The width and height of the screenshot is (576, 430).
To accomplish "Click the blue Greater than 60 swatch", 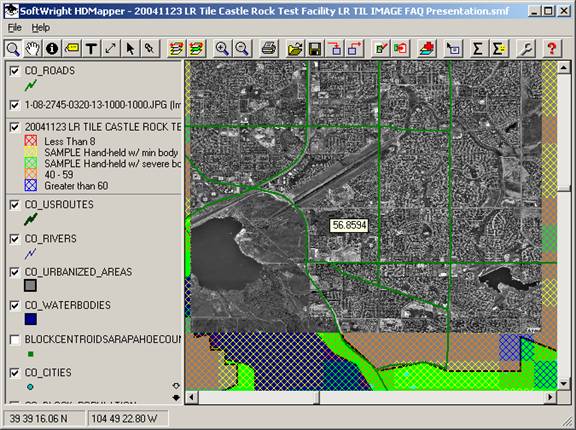I will pyautogui.click(x=30, y=185).
